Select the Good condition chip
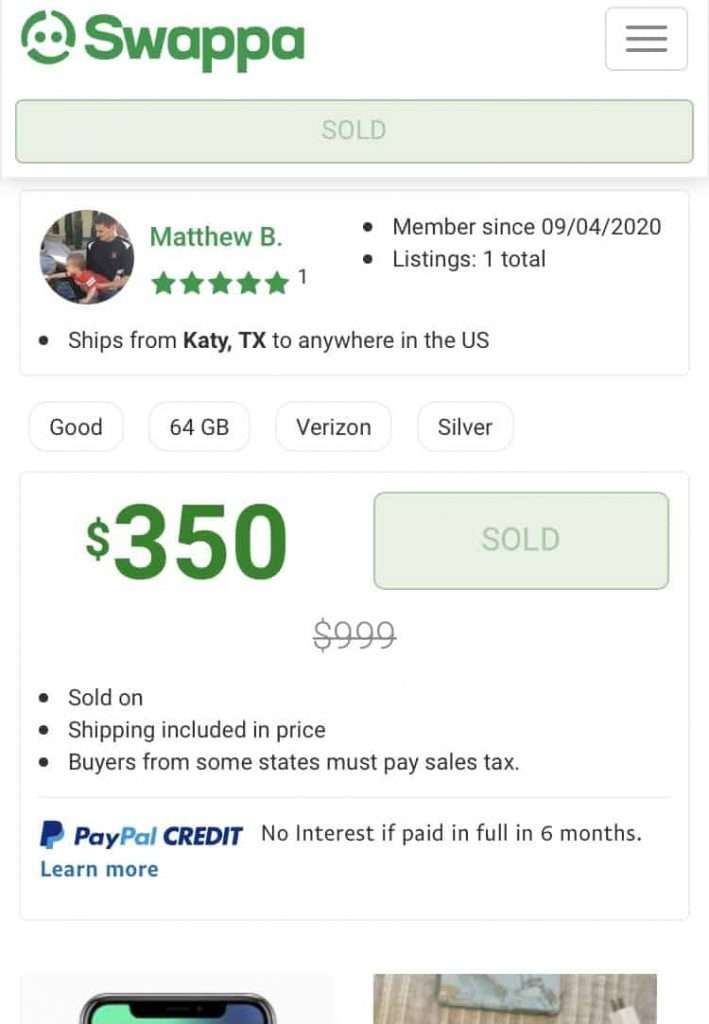 tap(75, 426)
